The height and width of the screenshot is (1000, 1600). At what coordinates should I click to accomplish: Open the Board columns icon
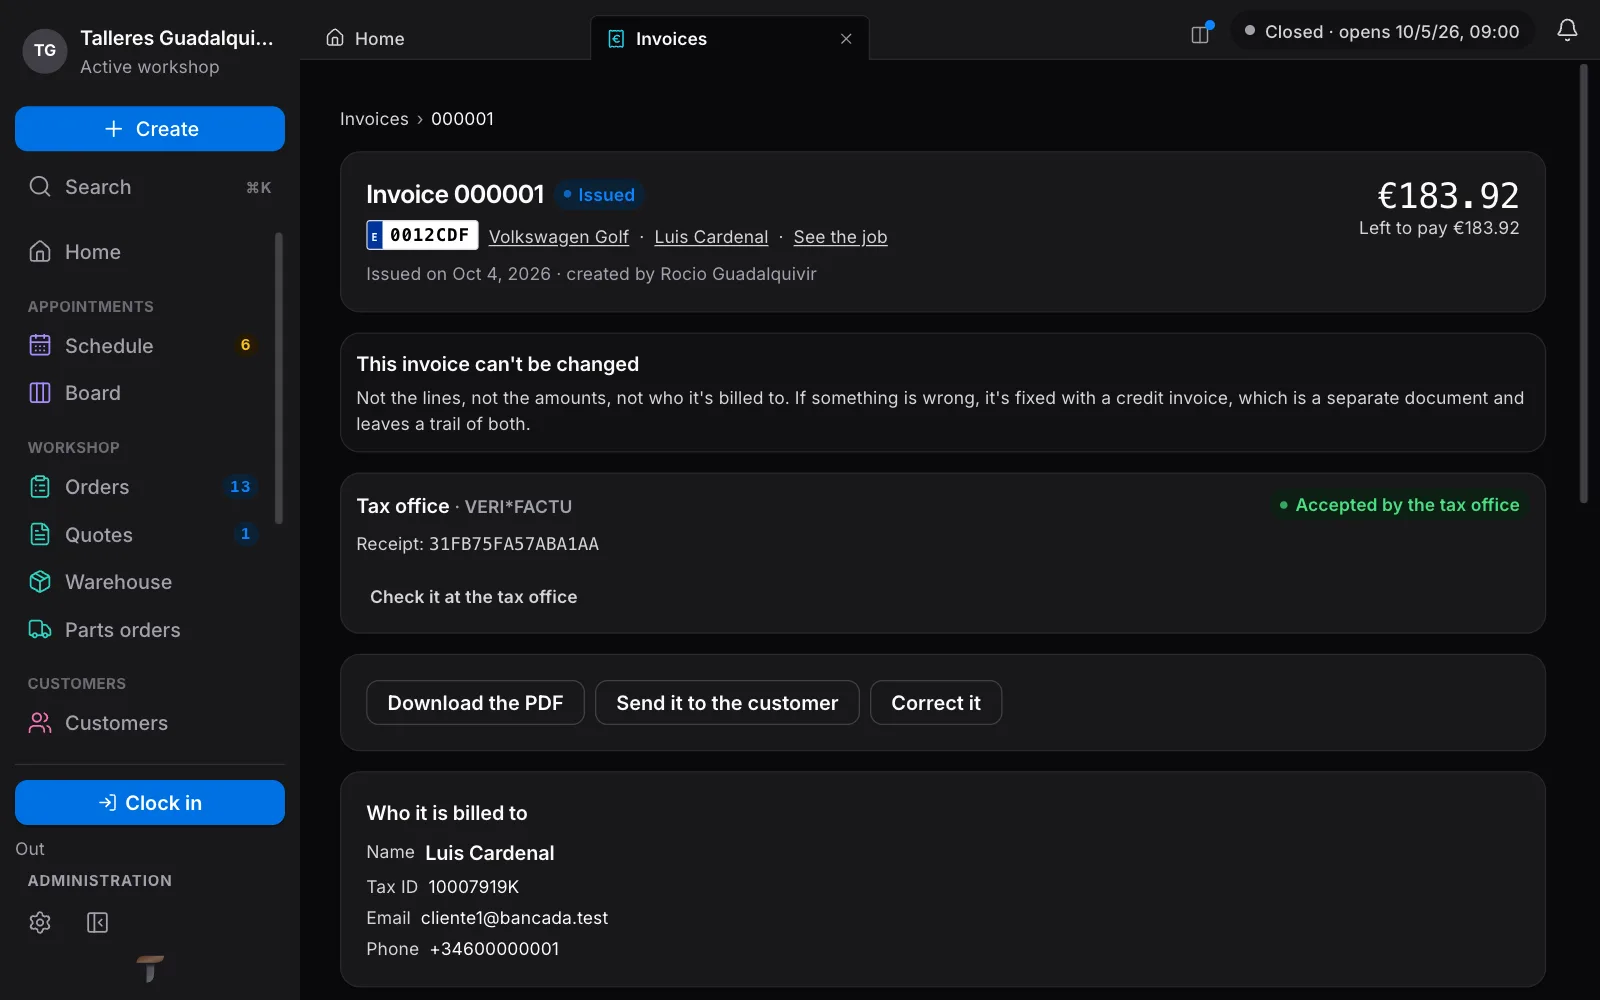(x=40, y=393)
